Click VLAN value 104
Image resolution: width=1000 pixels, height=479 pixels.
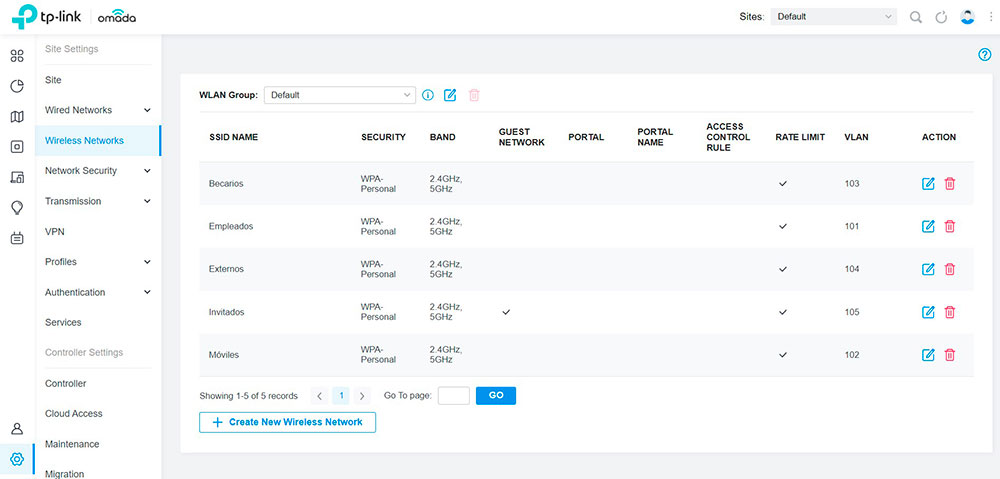852,269
